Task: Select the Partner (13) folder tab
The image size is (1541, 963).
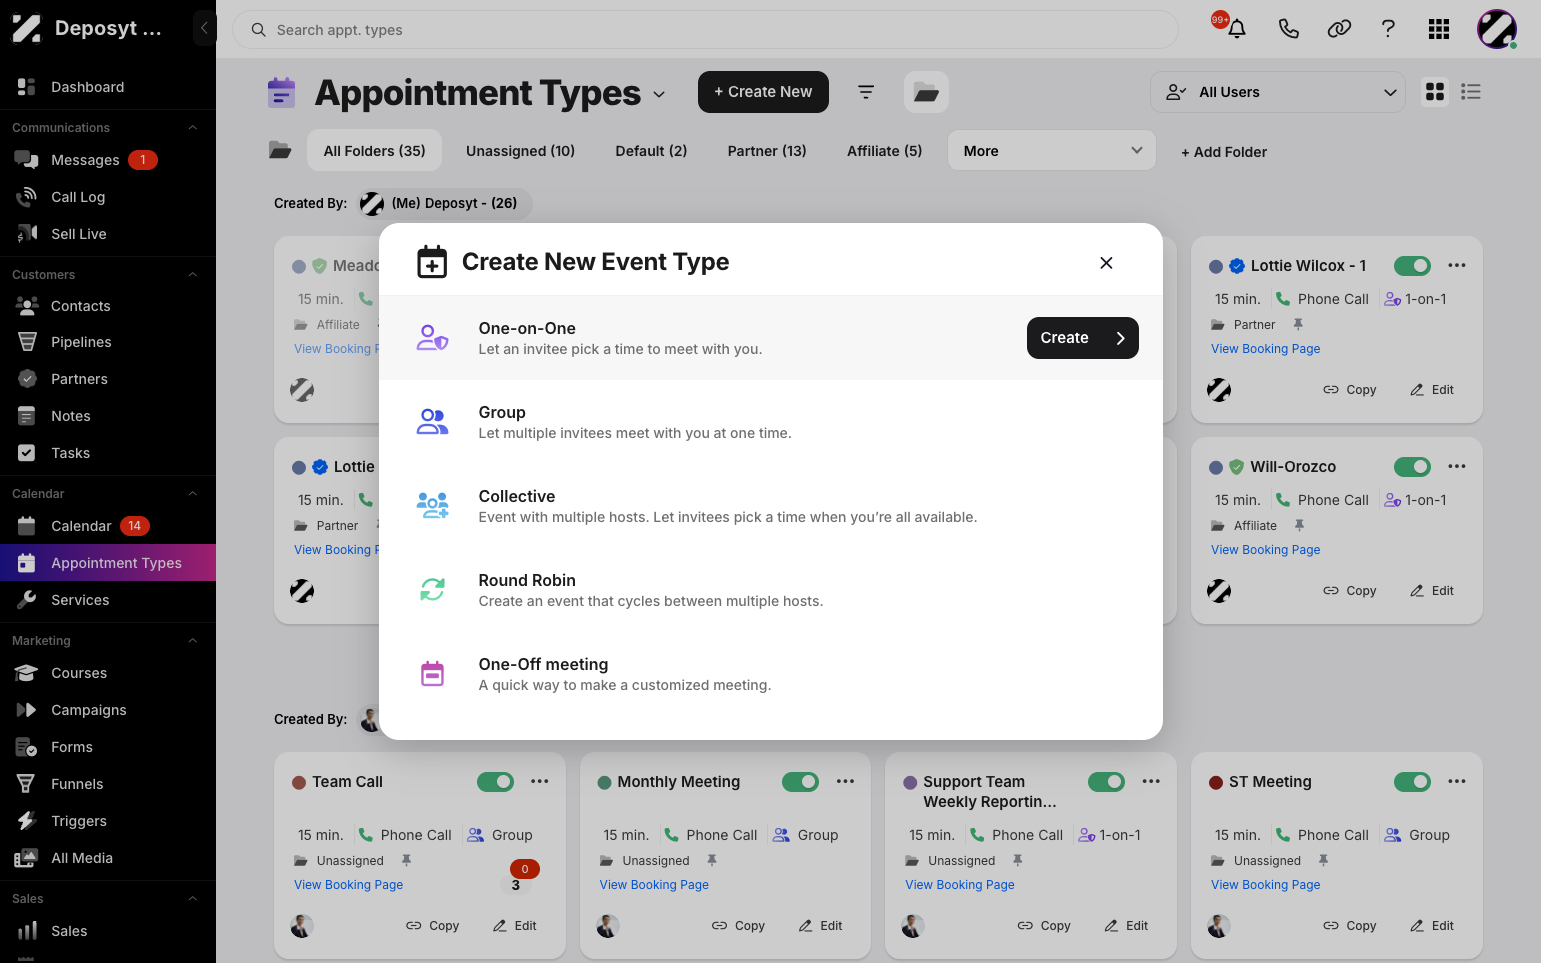Action: 767,151
